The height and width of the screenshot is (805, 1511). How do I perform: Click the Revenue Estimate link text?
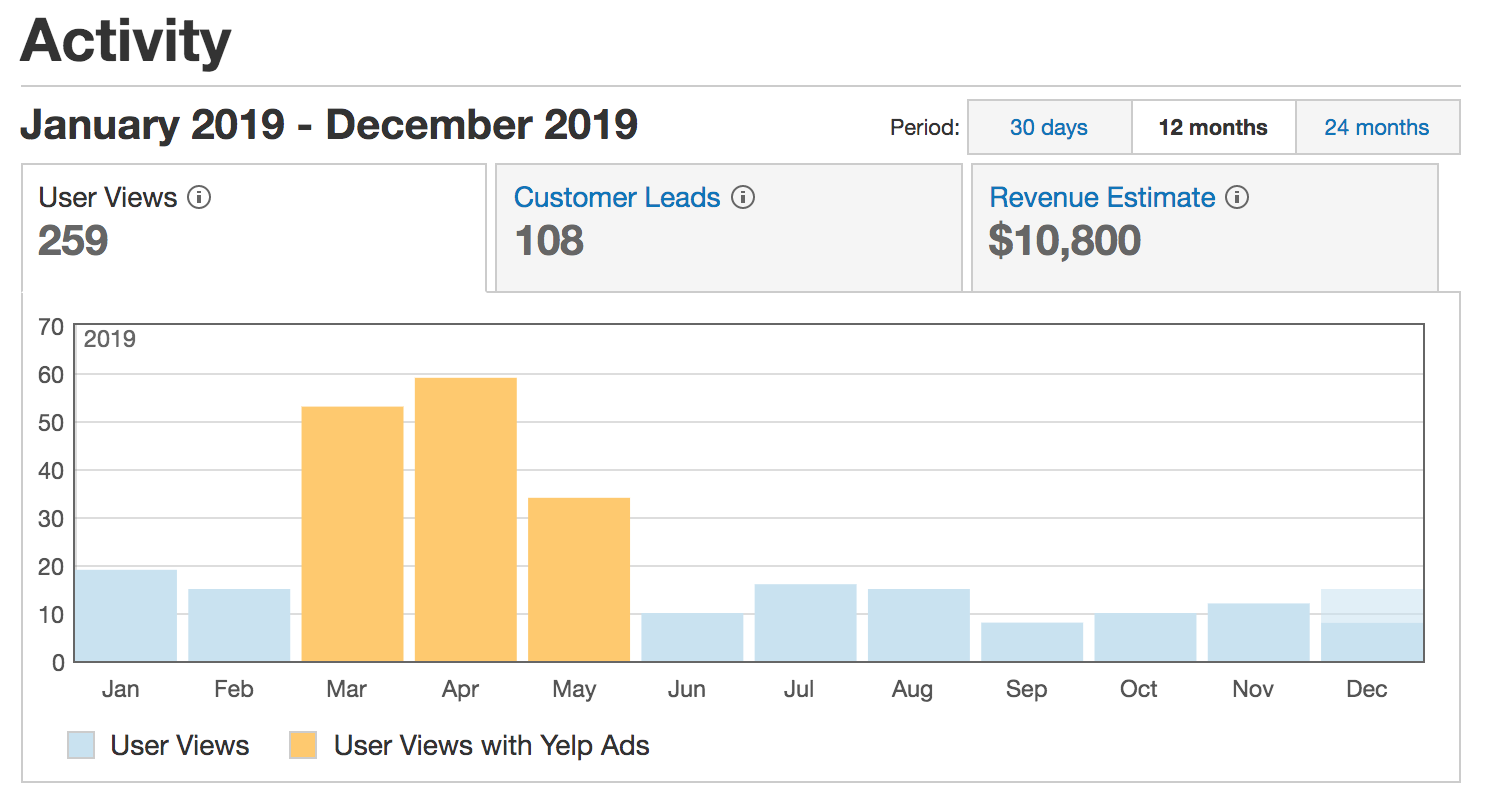coord(1102,198)
